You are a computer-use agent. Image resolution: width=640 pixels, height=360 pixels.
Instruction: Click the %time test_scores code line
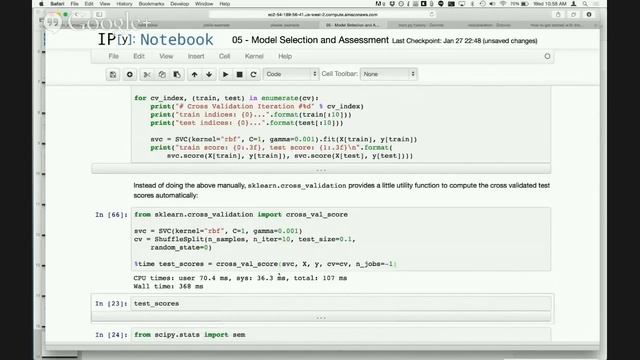point(265,264)
